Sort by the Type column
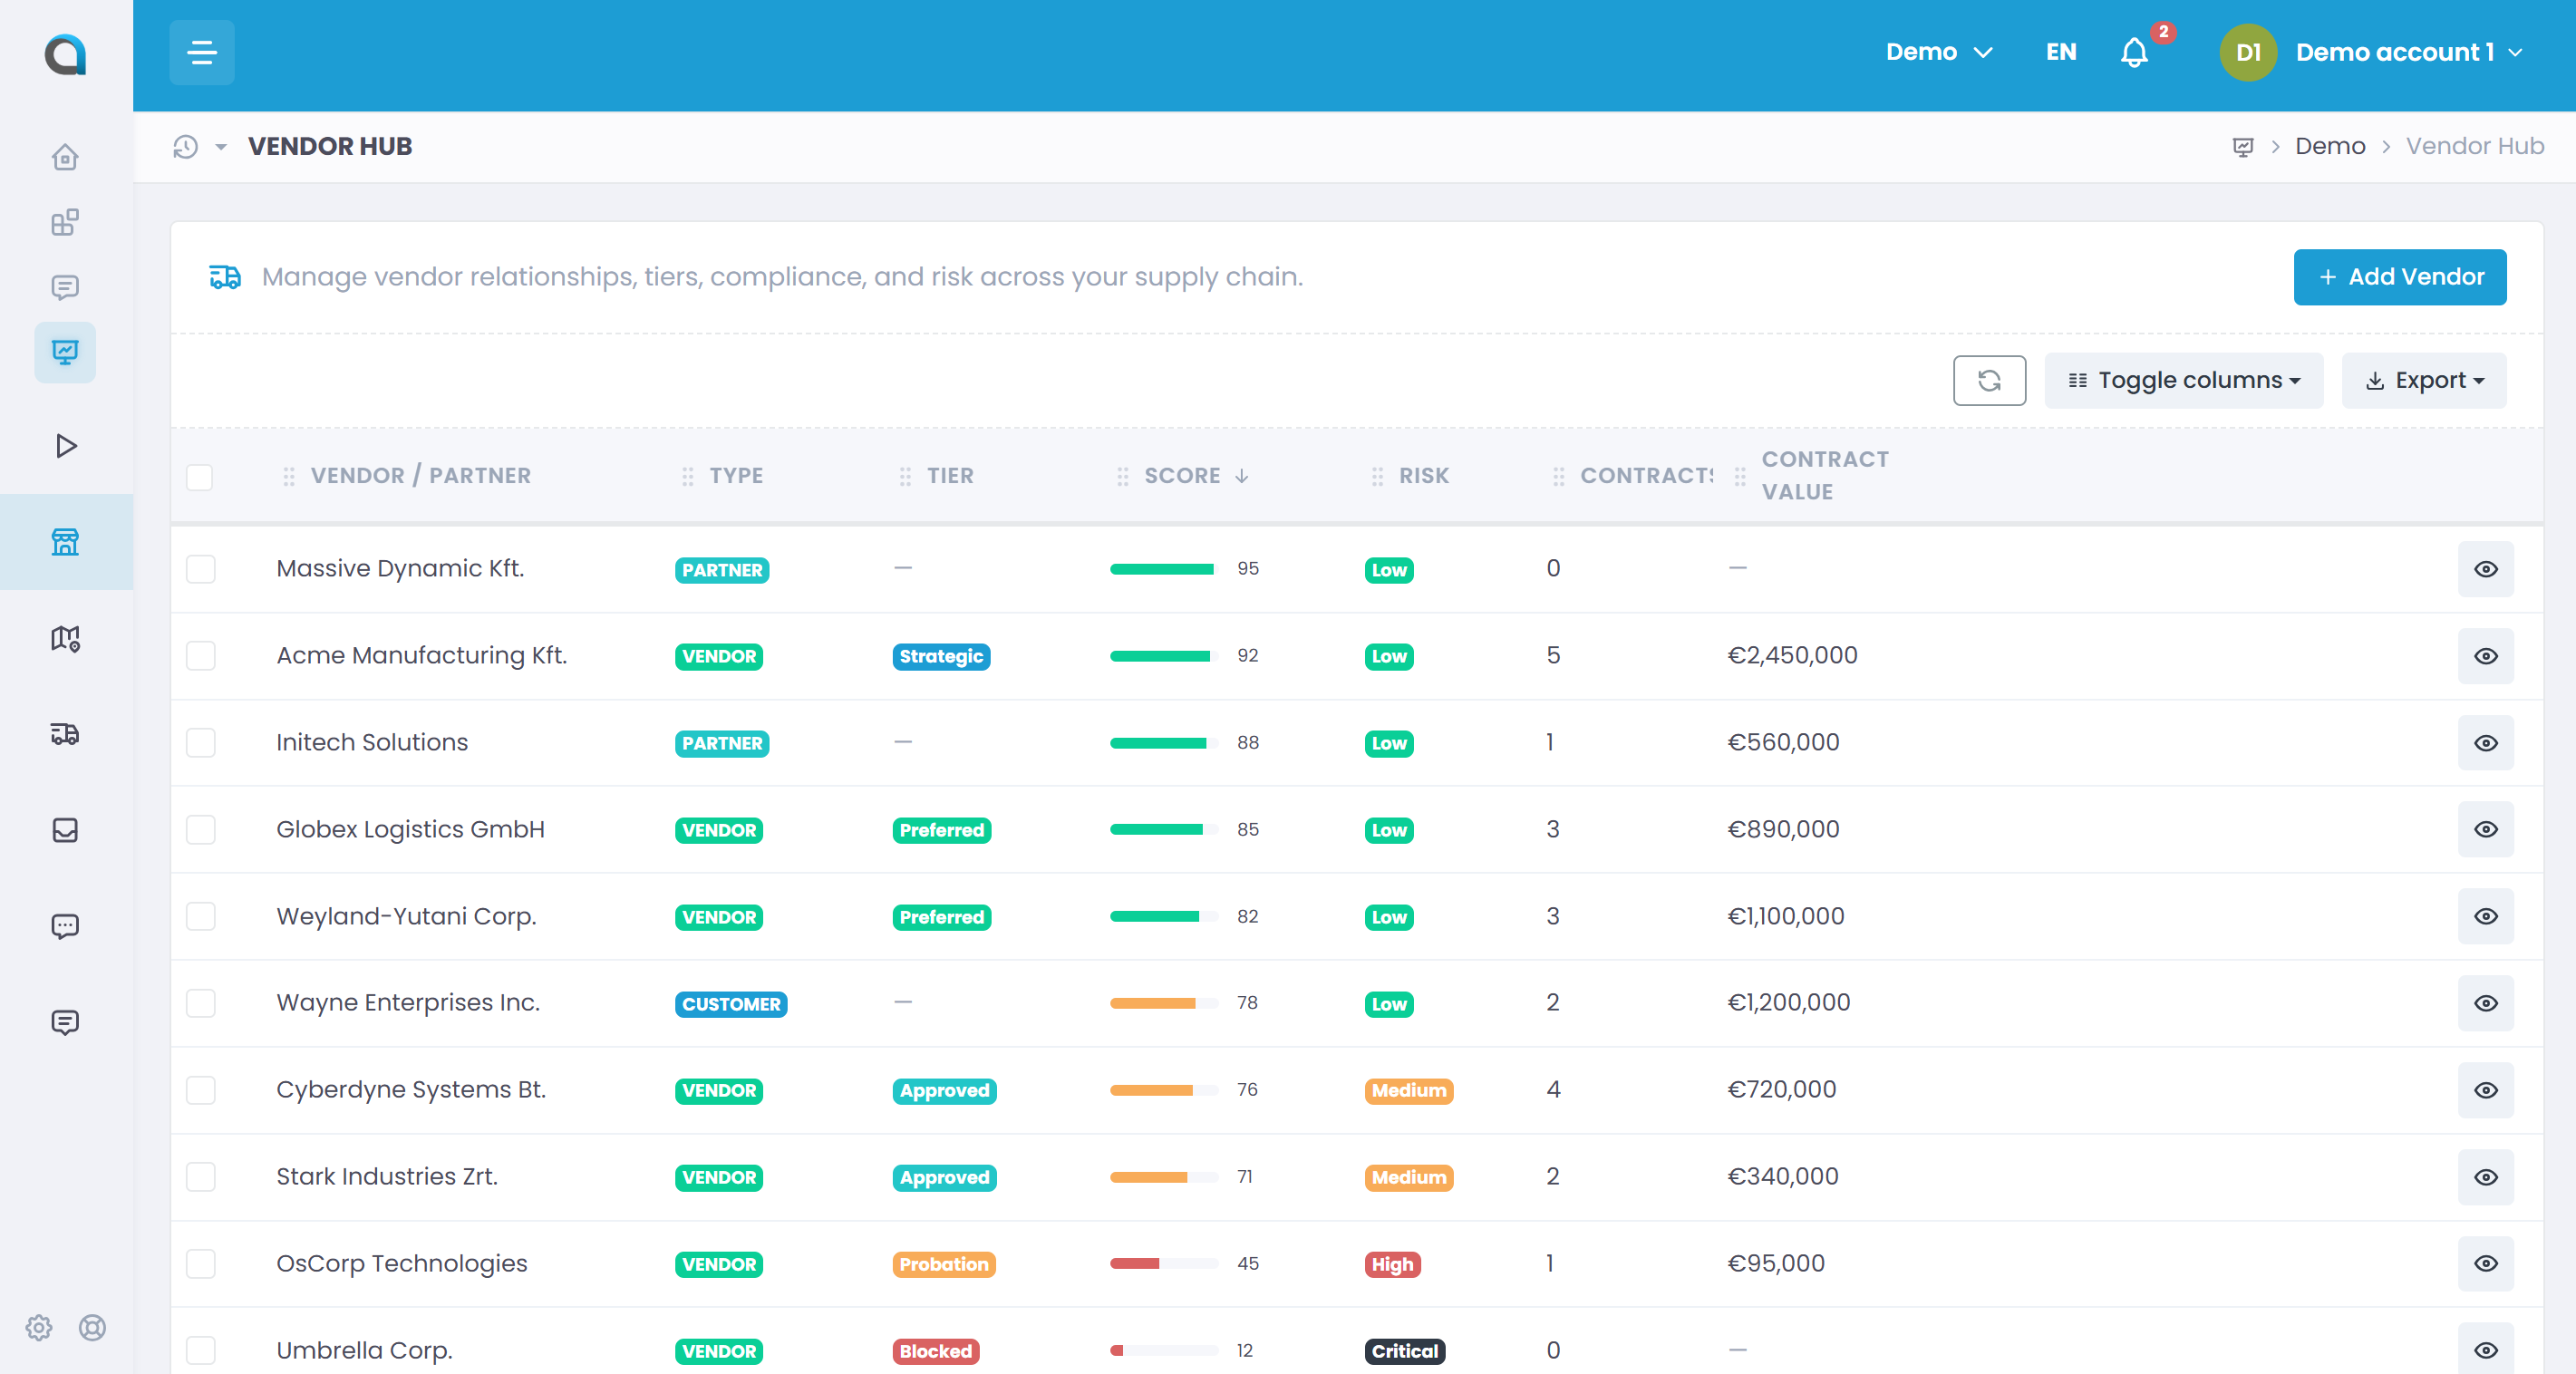This screenshot has width=2576, height=1374. (x=736, y=476)
